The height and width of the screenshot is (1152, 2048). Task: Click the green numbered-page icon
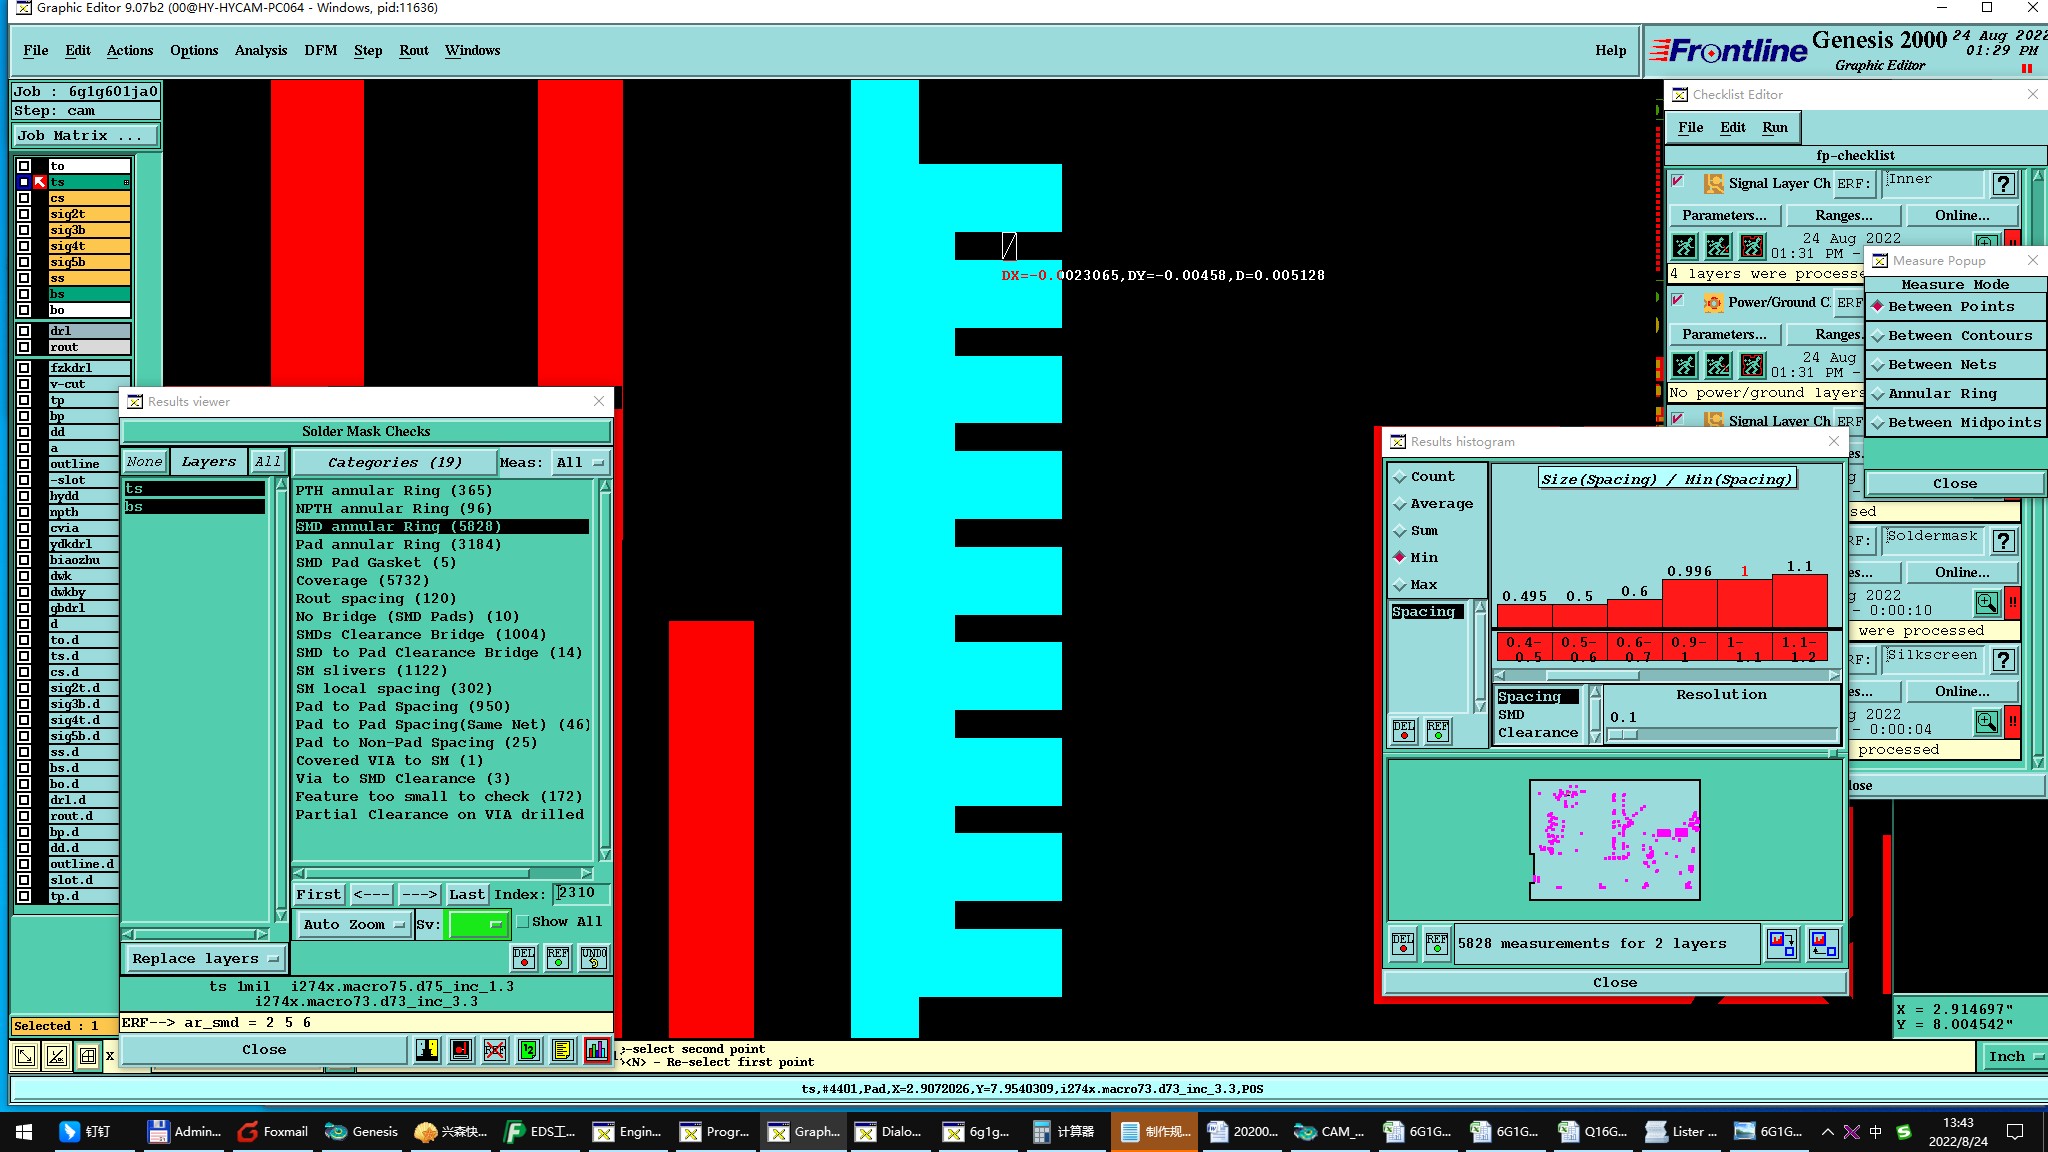pyautogui.click(x=529, y=1050)
